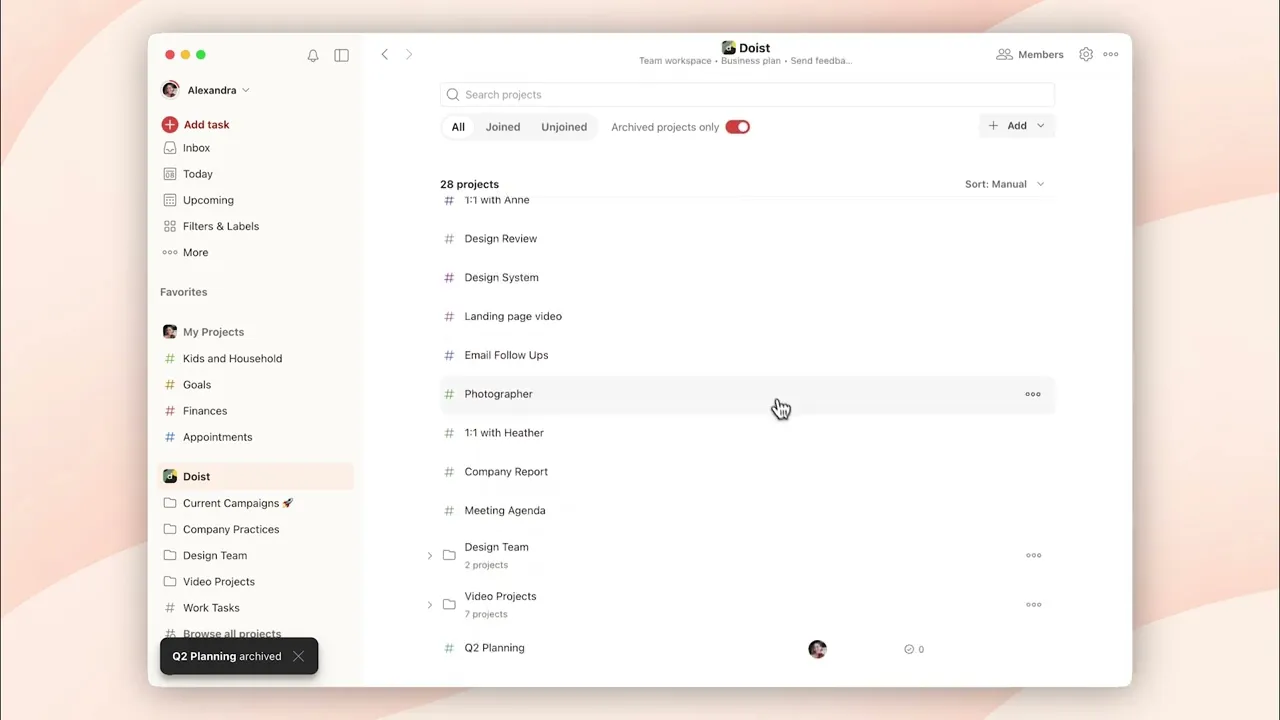This screenshot has height=720, width=1280.
Task: Open the Landing page video project
Action: coord(747,316)
